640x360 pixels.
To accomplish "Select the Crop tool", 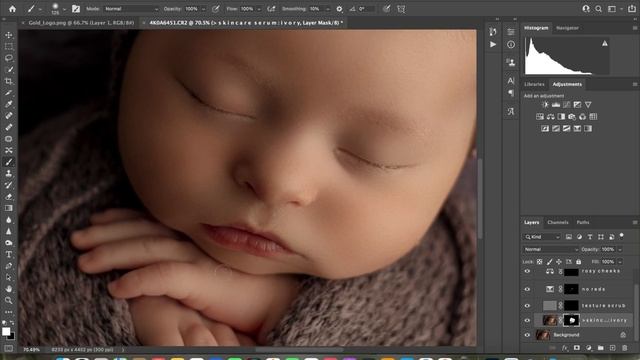I will pyautogui.click(x=9, y=81).
